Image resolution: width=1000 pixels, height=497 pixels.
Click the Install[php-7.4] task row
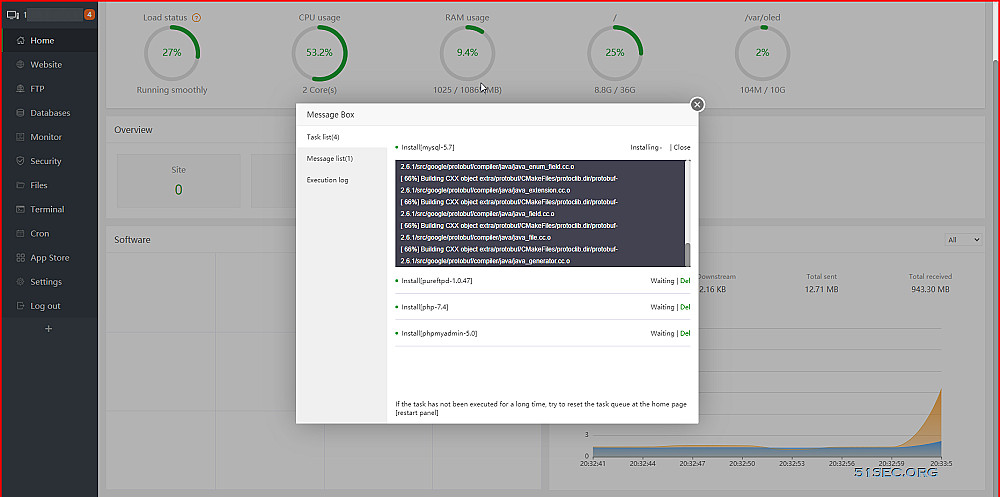click(543, 307)
